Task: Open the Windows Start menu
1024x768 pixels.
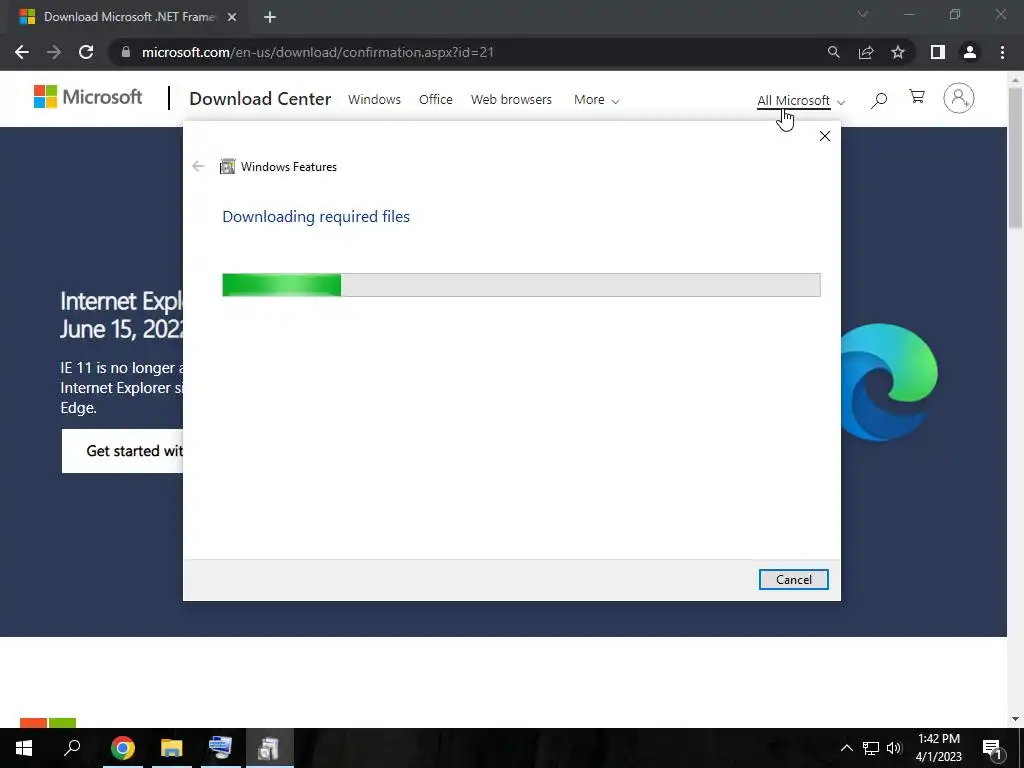Action: pos(24,748)
